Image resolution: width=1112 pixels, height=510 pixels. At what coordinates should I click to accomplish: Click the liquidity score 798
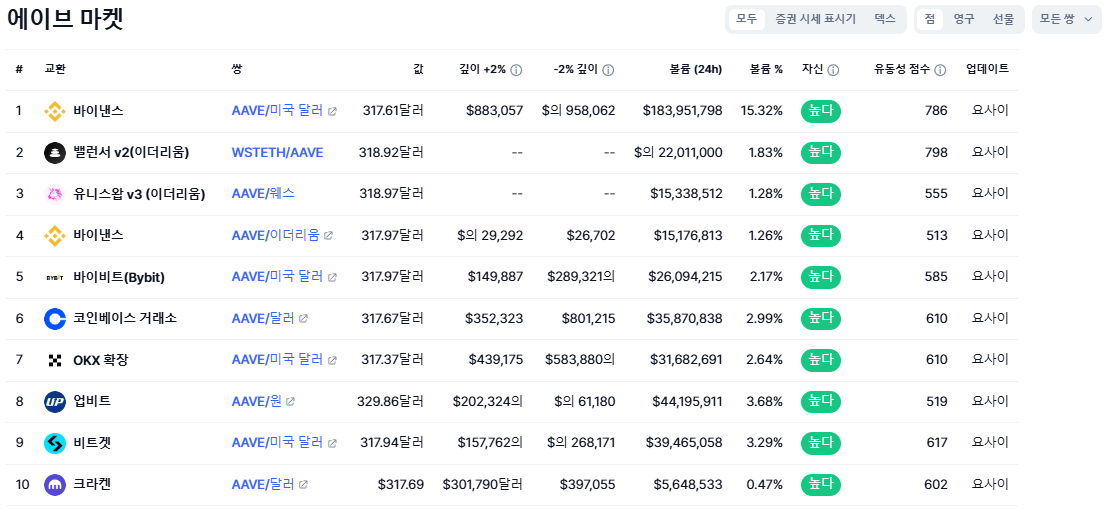tap(936, 153)
